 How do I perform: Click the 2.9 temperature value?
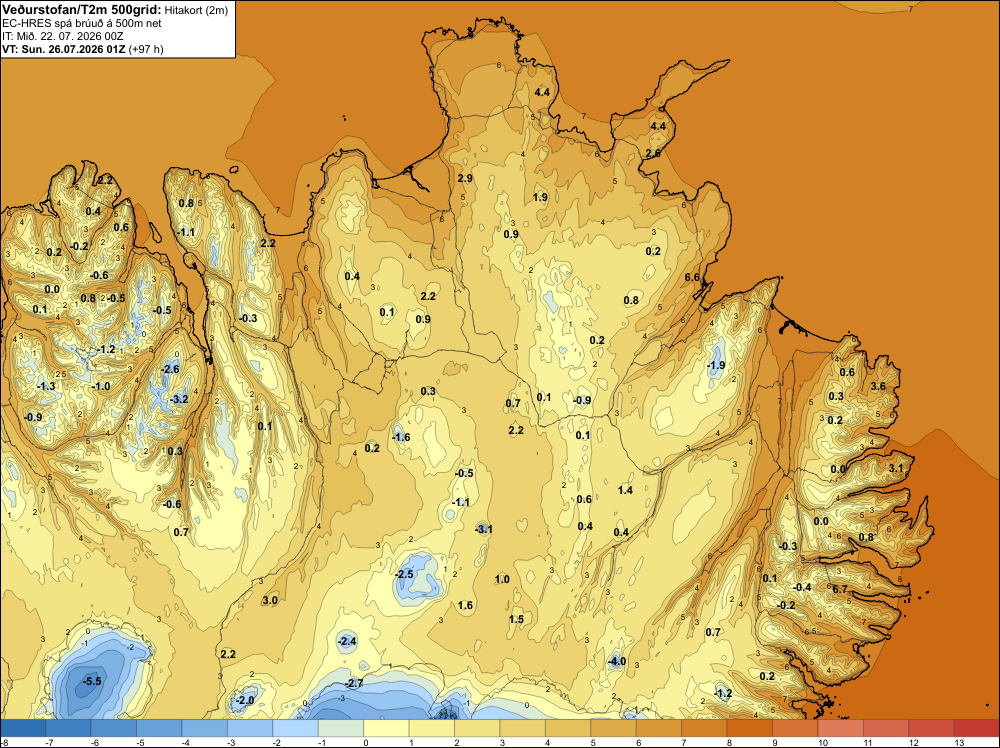465,178
